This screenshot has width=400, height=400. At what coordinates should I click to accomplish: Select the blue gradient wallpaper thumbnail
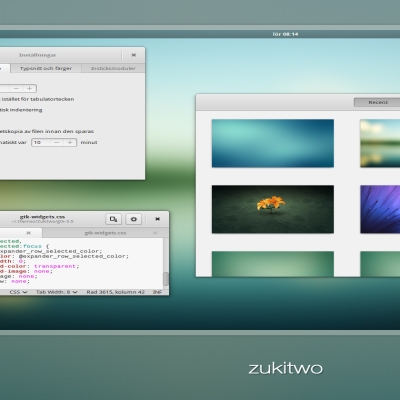273,143
